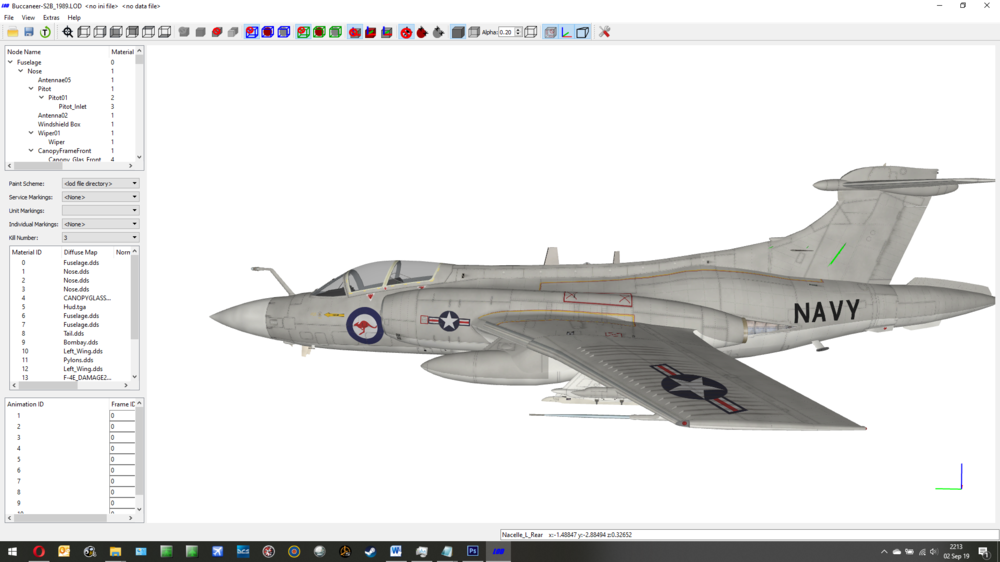Click the animation list vertical scrollbar
Viewport: 1000px width, 562px height.
click(139, 457)
